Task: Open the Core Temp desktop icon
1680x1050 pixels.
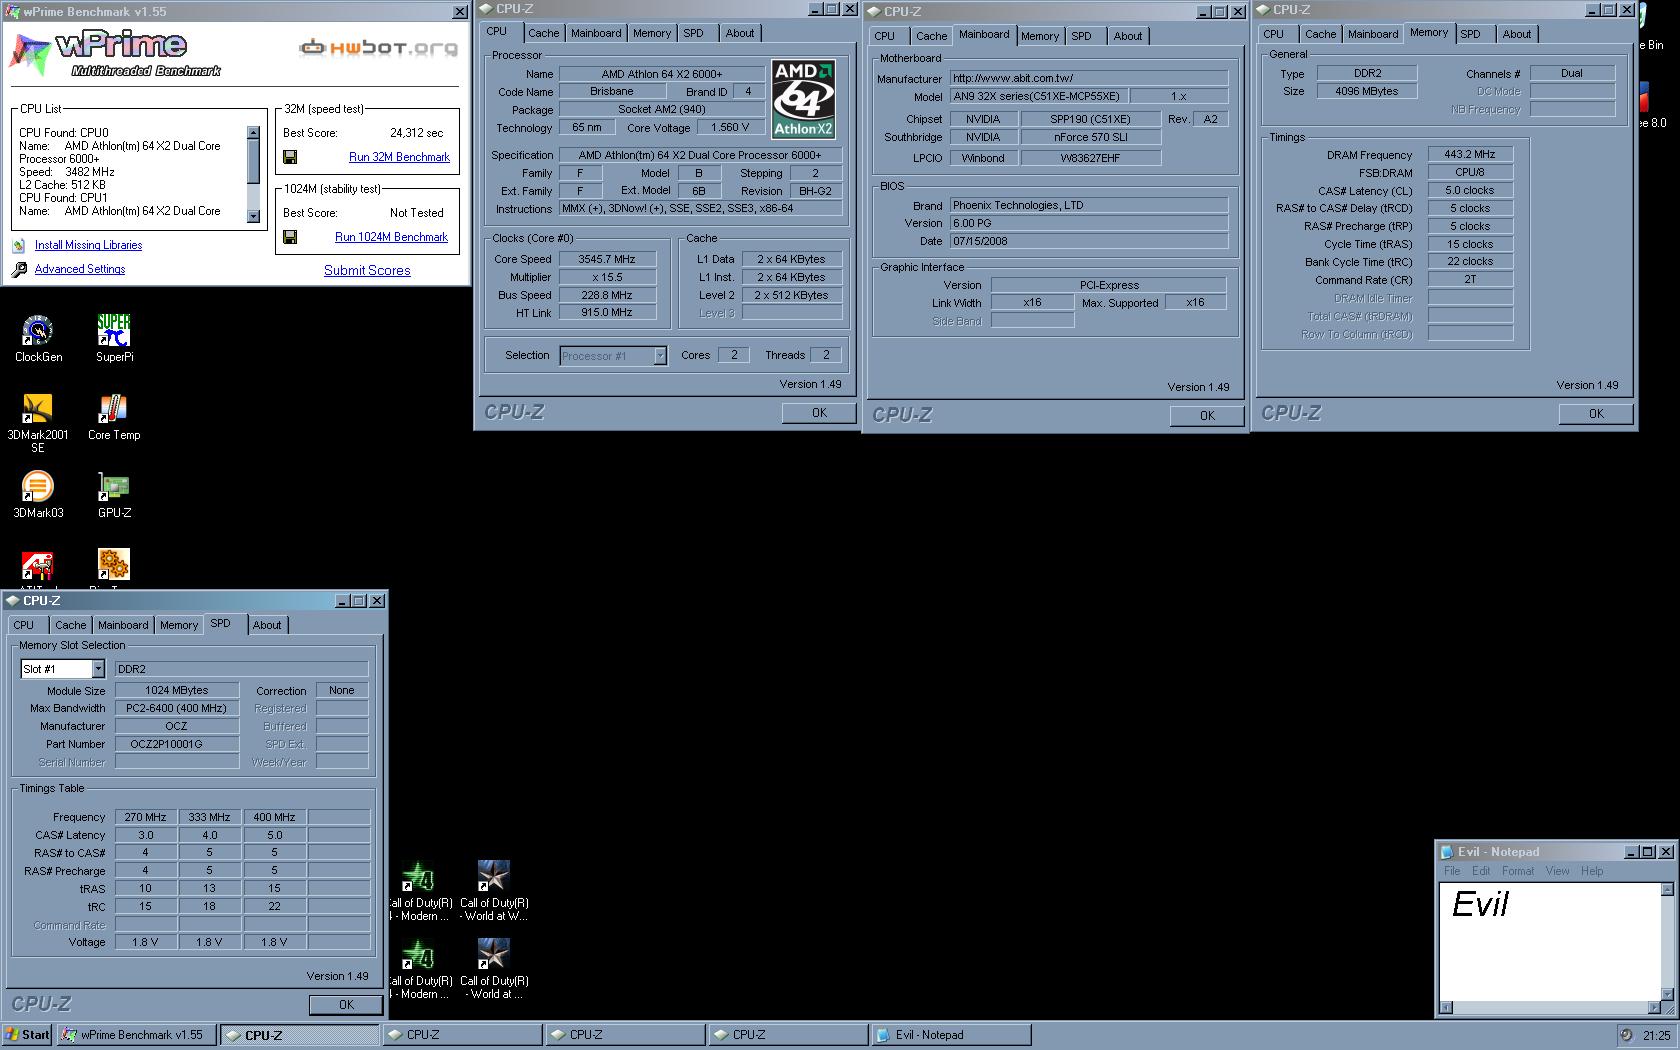Action: (114, 409)
